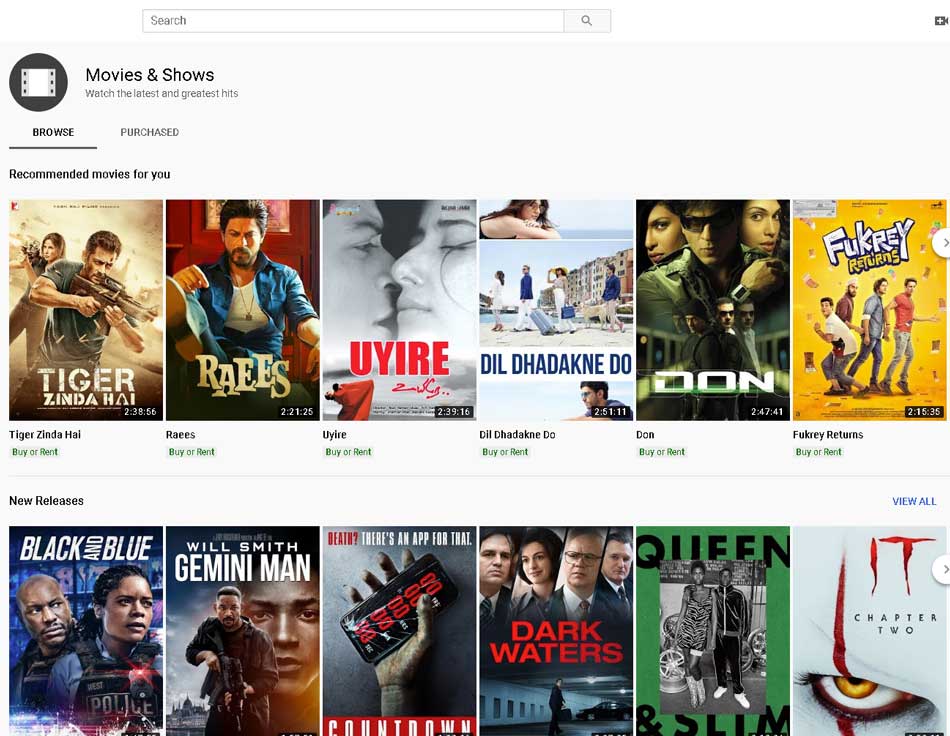This screenshot has width=950, height=736.
Task: Open the Queen & Slim poster
Action: (x=712, y=631)
